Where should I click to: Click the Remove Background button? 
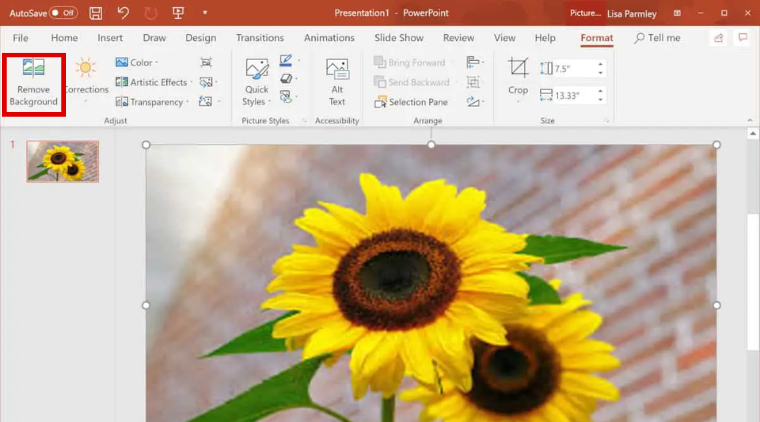33,84
